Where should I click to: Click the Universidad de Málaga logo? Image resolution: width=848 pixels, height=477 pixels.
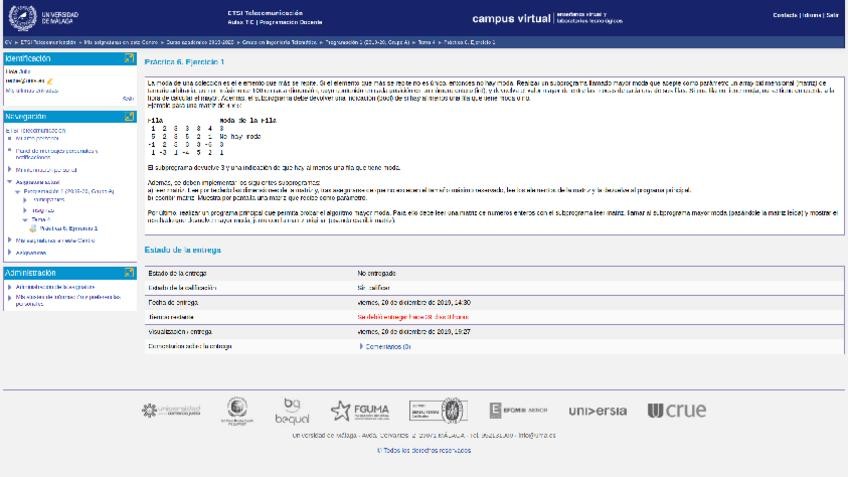pos(43,18)
